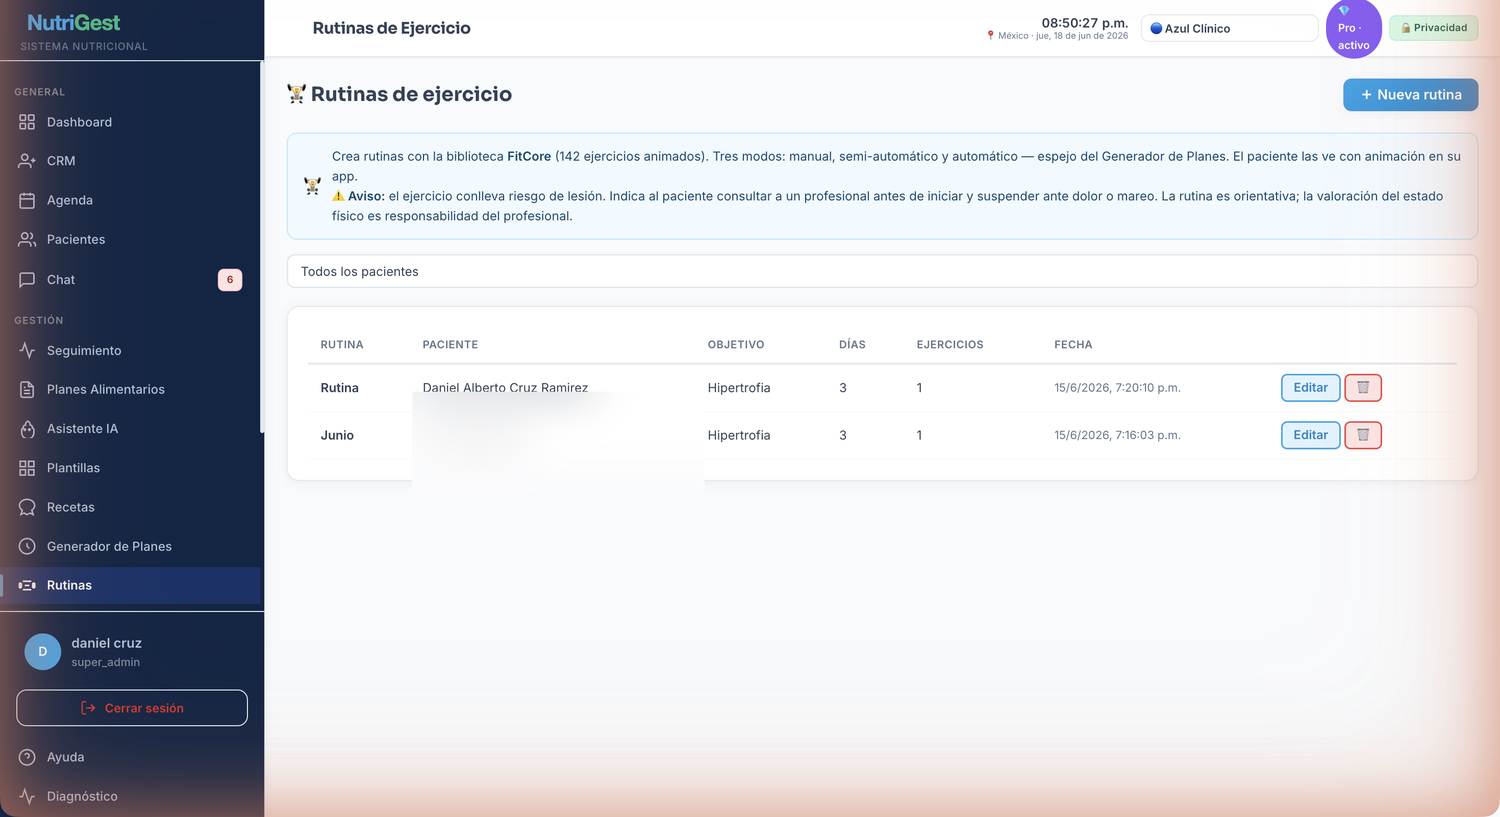Edit the routine named Junio
The height and width of the screenshot is (817, 1500).
point(1310,435)
